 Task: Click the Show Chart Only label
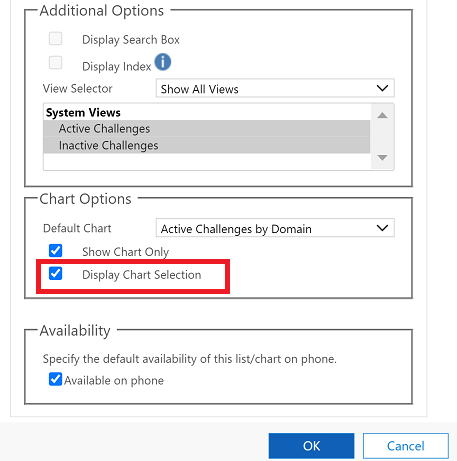pyautogui.click(x=126, y=252)
